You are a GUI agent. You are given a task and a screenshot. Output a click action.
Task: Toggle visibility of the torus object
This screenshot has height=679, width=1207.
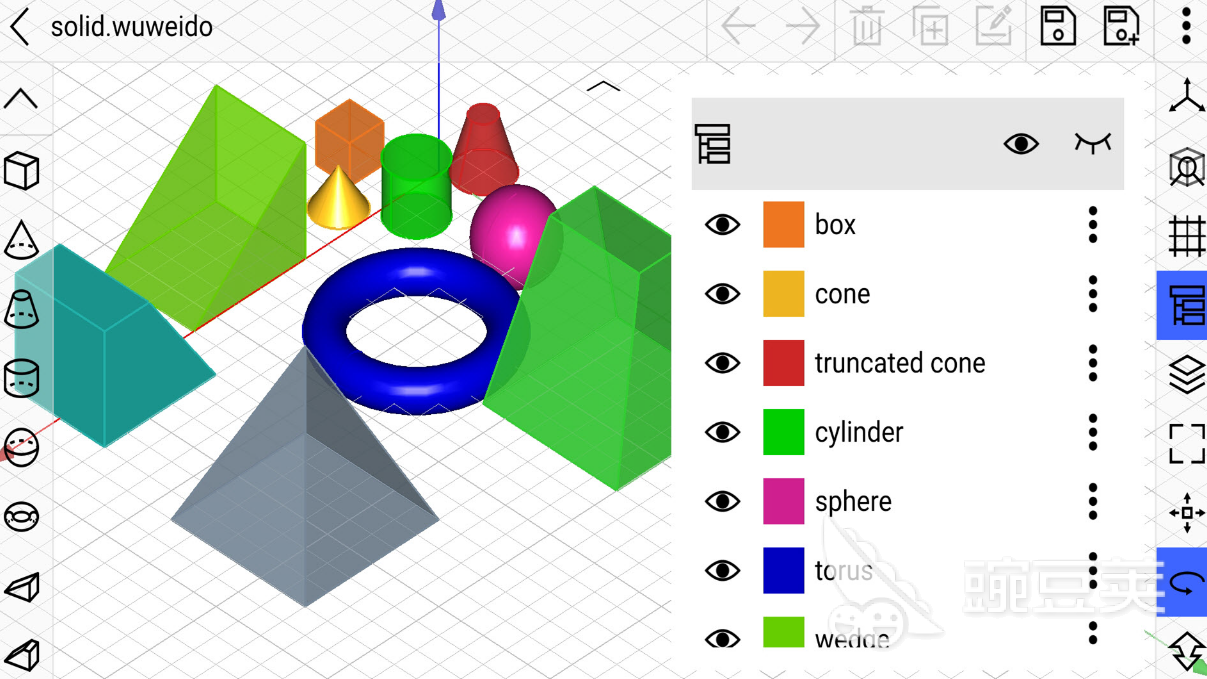click(x=722, y=570)
